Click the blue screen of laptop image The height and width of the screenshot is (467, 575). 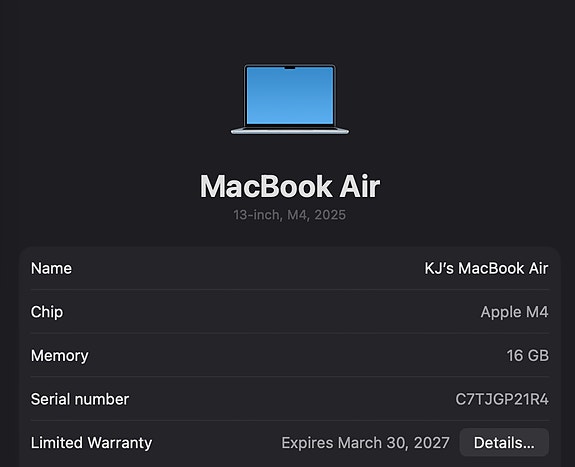(x=290, y=96)
